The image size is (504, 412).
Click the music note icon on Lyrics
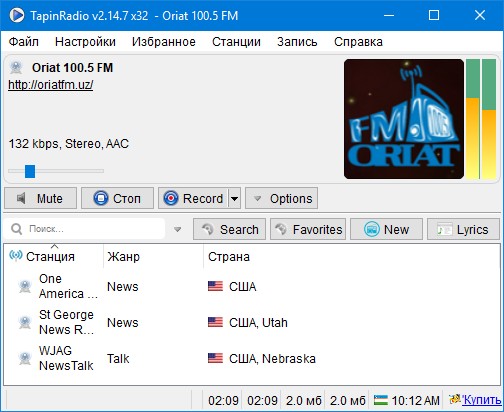(444, 229)
